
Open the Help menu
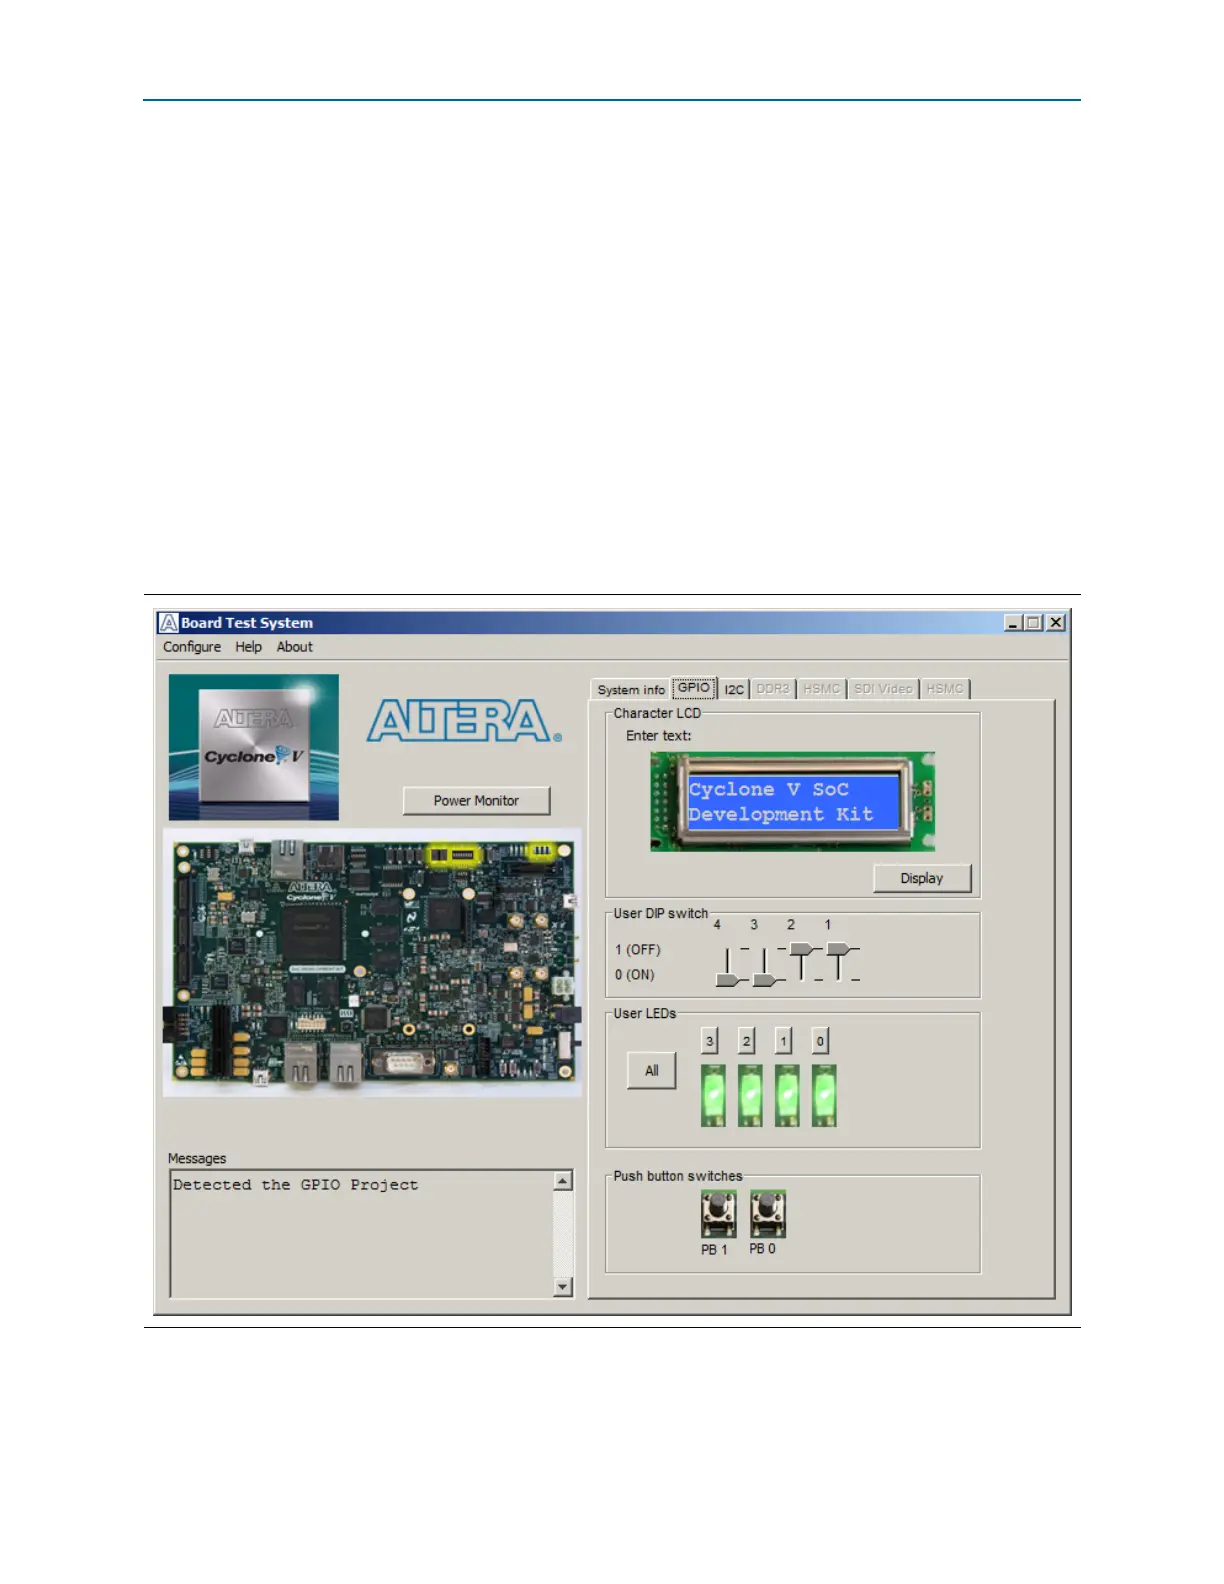(248, 647)
